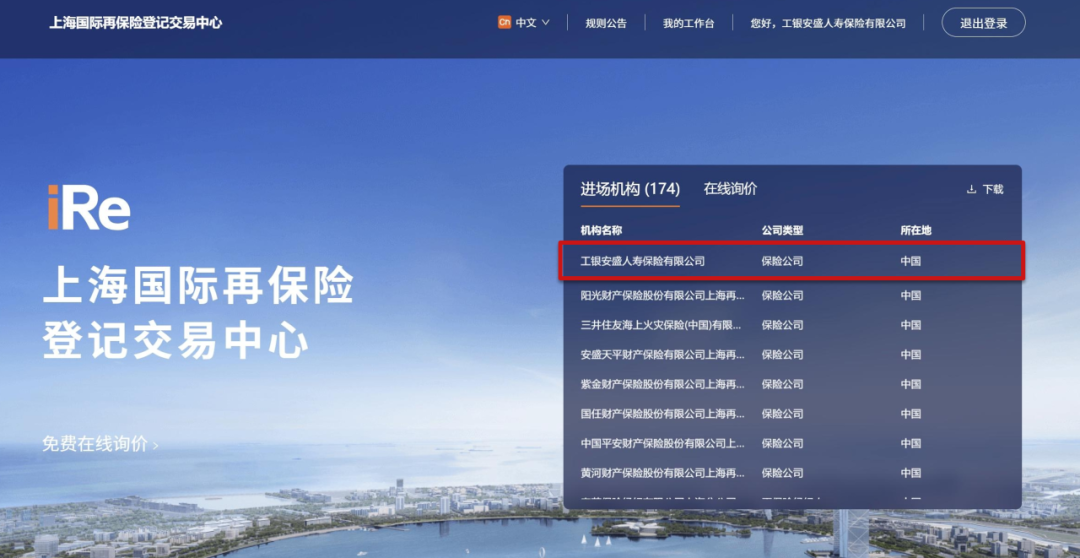This screenshot has width=1080, height=558.
Task: Expand the 中文 language dropdown
Action: pos(531,23)
